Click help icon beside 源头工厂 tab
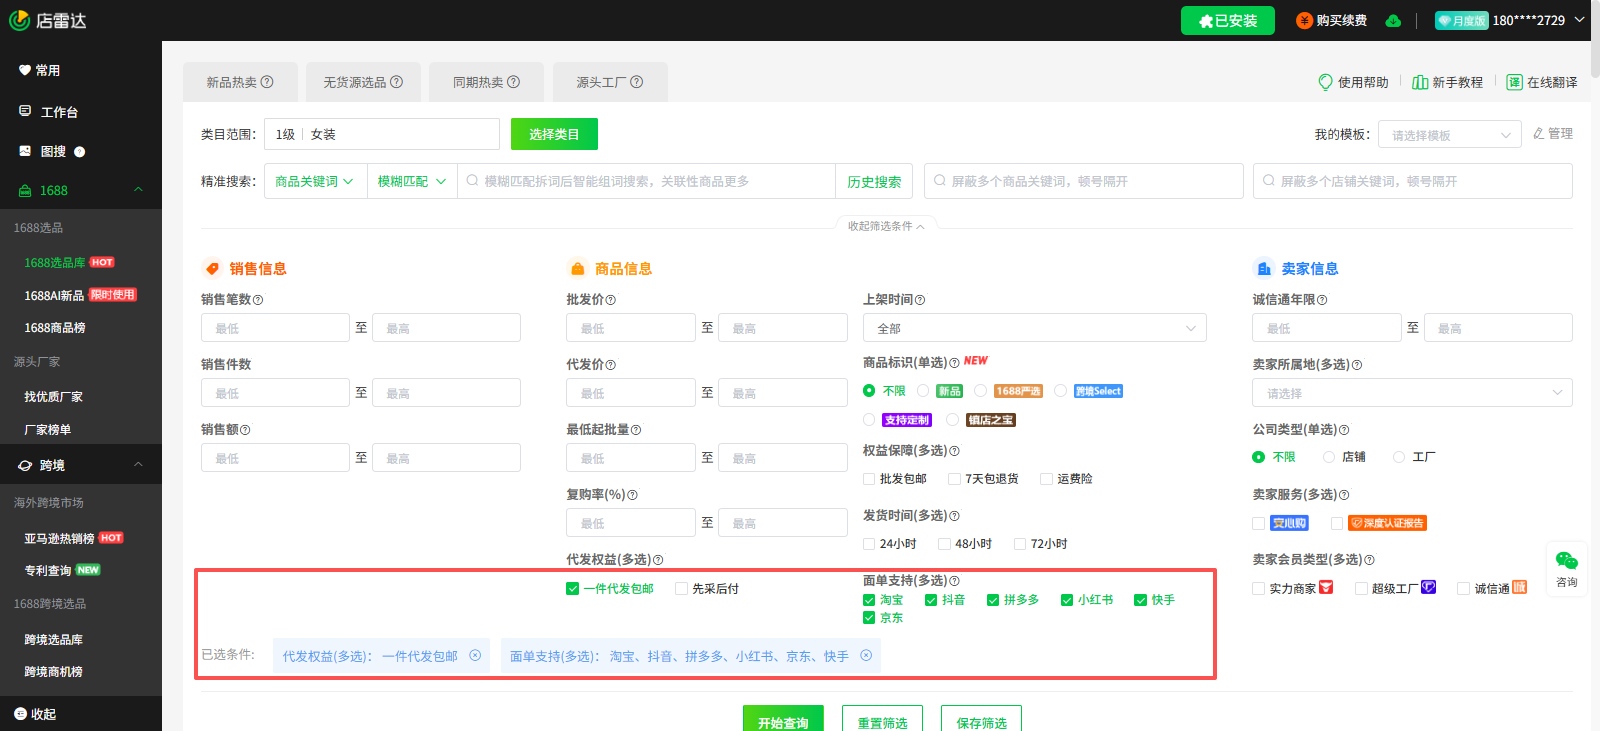Image resolution: width=1600 pixels, height=731 pixels. click(636, 82)
